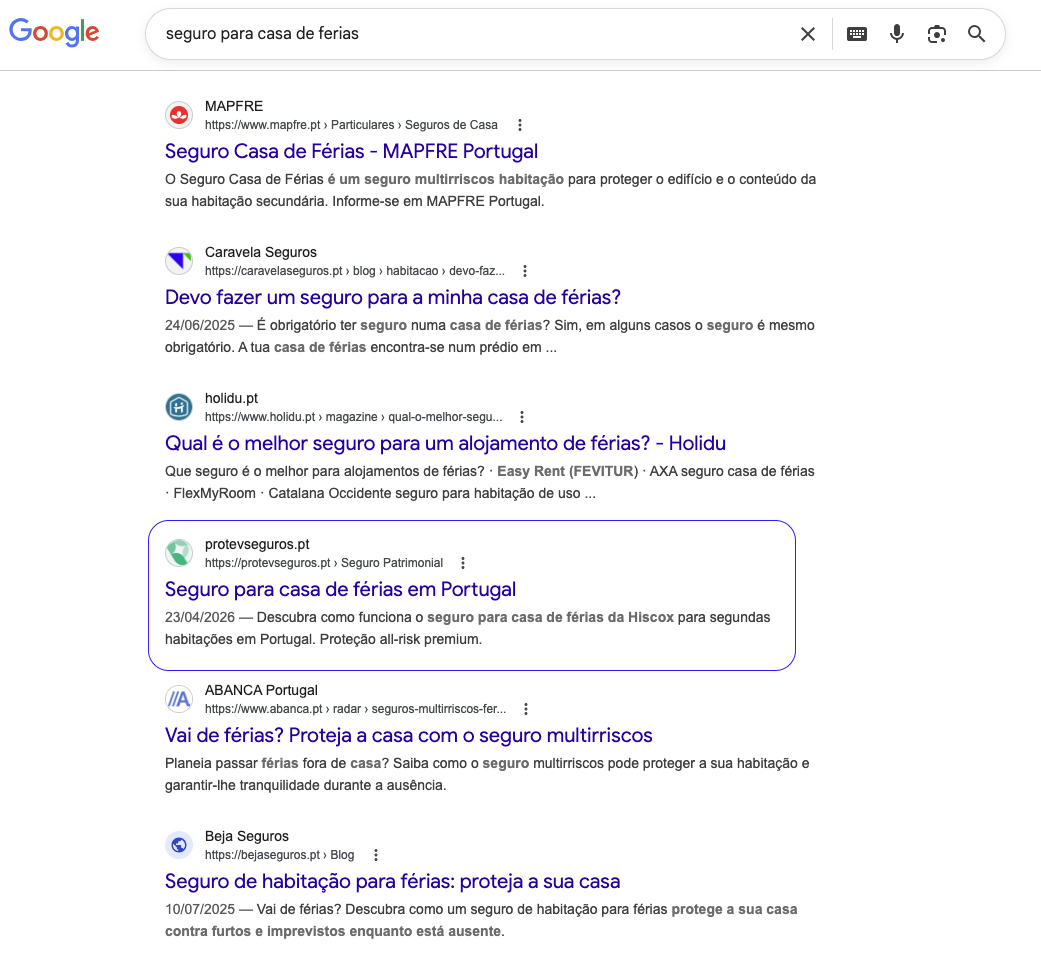
Task: Submit search with the magnifier icon
Action: [x=976, y=34]
